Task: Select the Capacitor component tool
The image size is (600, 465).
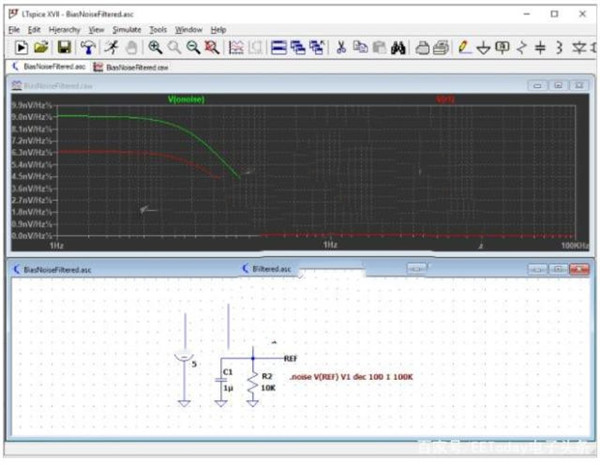Action: tap(541, 47)
